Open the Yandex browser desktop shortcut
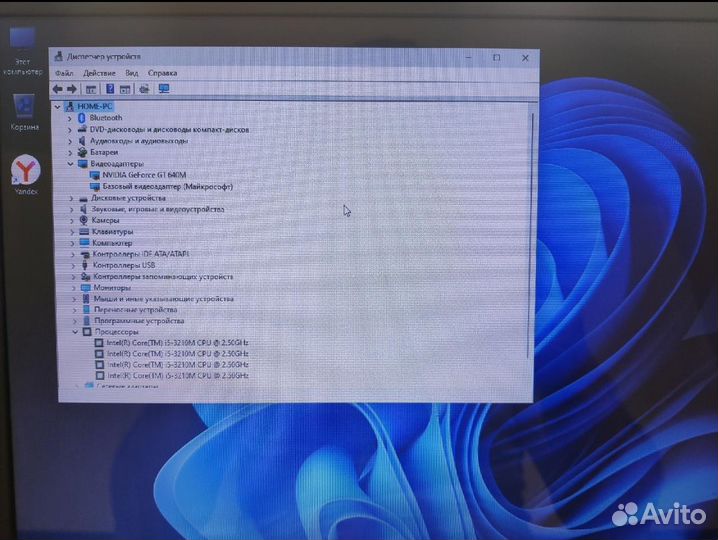Image resolution: width=718 pixels, height=540 pixels. click(26, 175)
